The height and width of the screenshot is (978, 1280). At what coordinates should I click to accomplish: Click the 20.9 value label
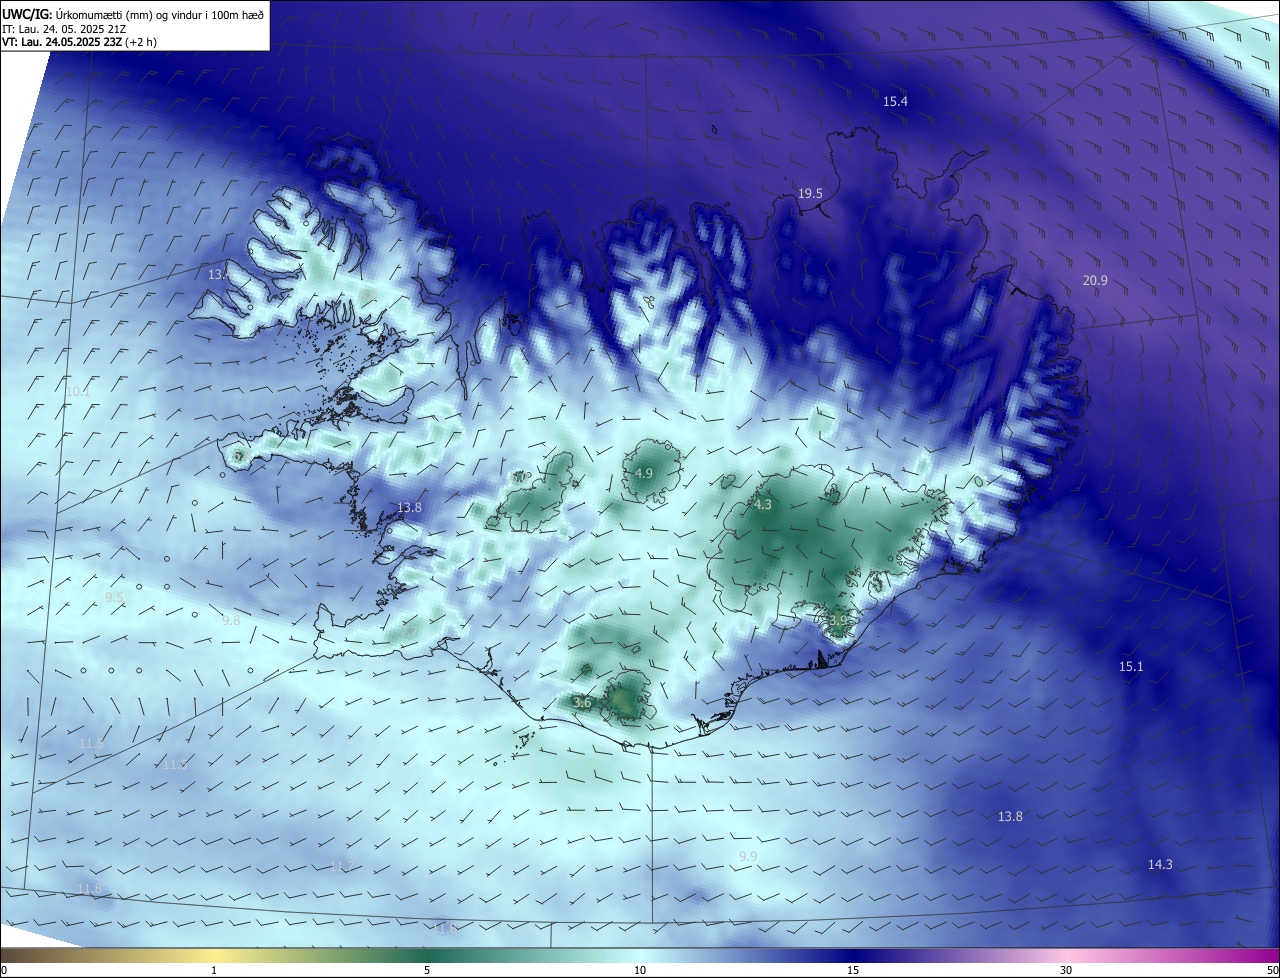pos(1095,280)
